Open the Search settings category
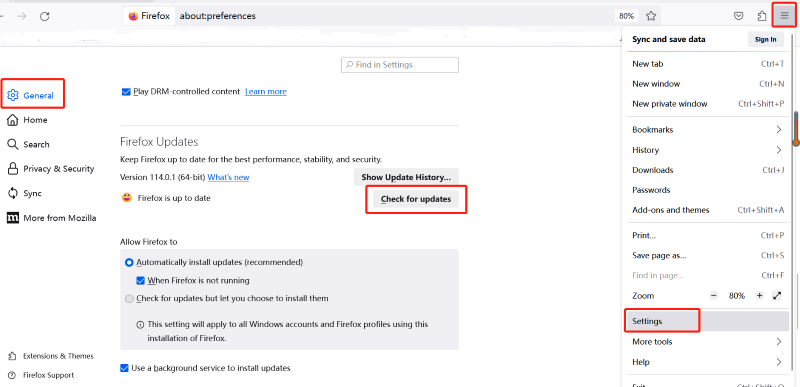Screen dimensions: 800x387 29,144
